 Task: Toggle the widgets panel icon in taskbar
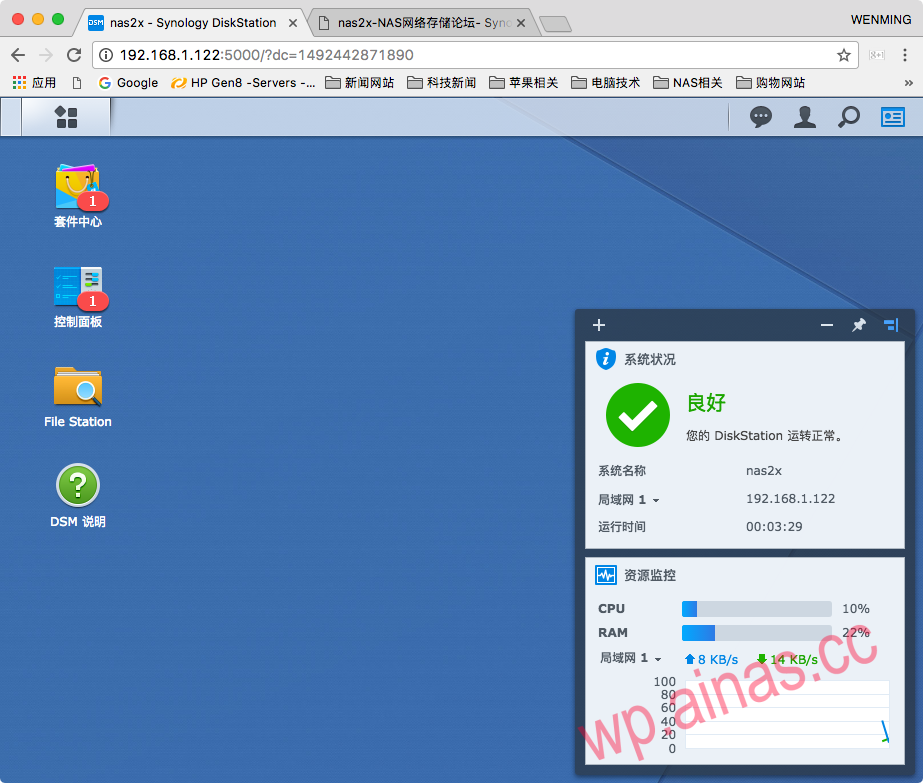pos(892,117)
